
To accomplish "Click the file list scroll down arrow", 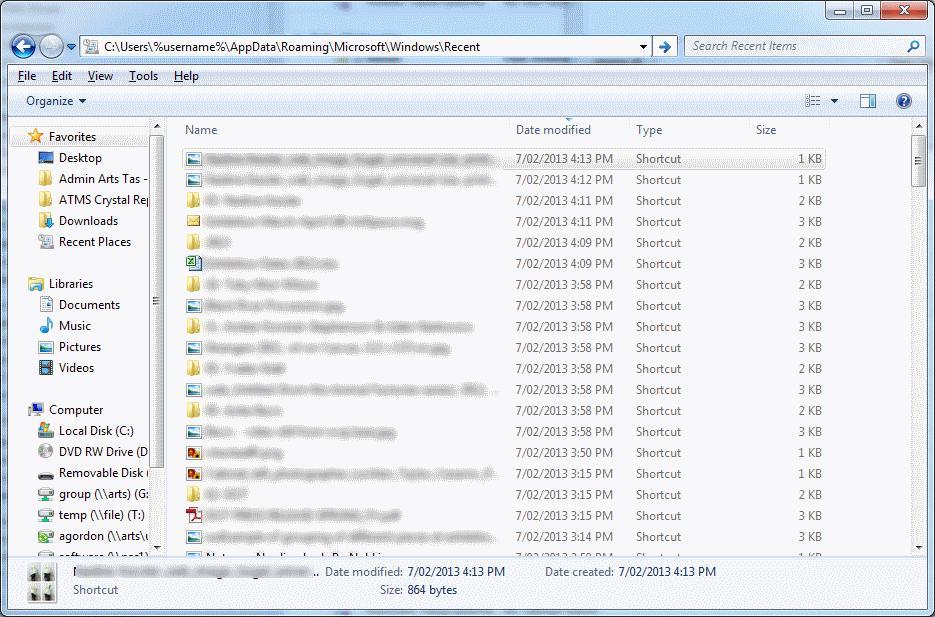I will [918, 547].
